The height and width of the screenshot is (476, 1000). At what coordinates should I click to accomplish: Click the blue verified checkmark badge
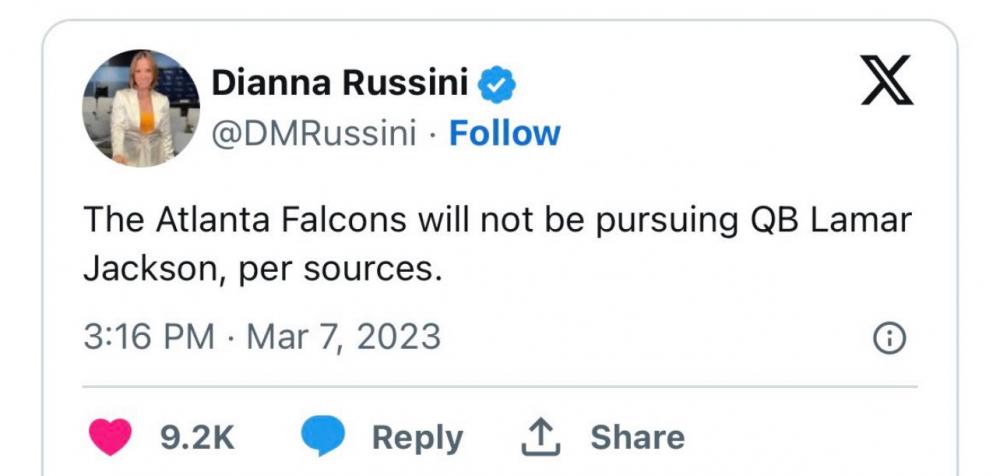coord(496,85)
